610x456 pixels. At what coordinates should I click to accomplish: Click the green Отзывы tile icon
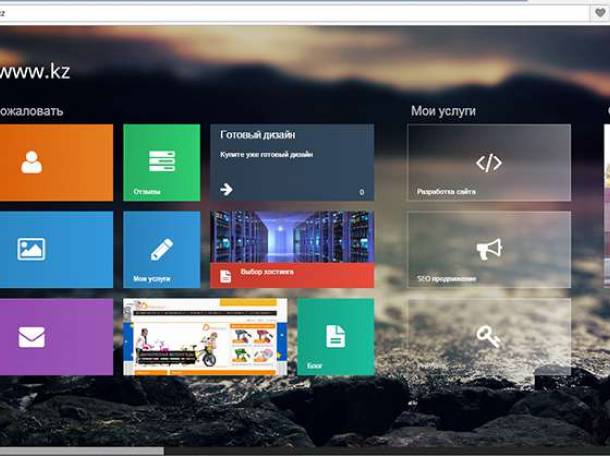(x=161, y=161)
